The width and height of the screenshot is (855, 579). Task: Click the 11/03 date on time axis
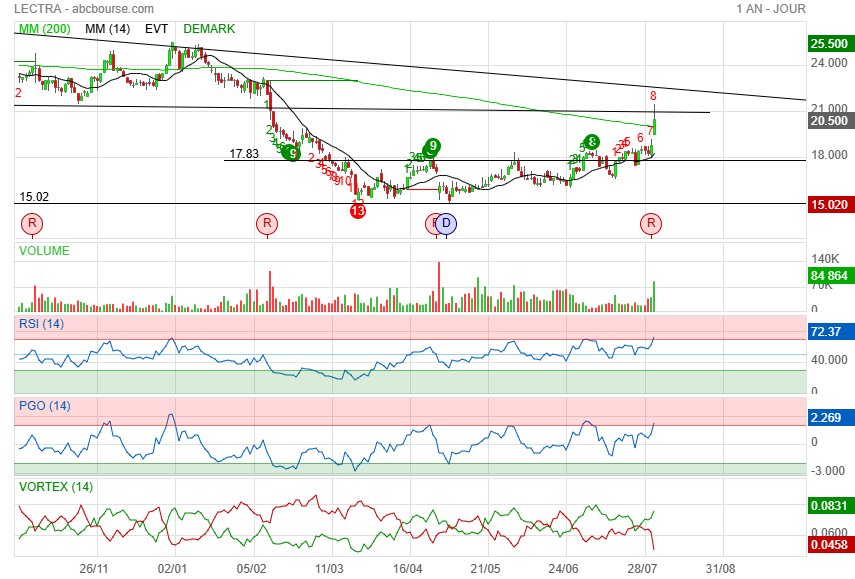329,569
